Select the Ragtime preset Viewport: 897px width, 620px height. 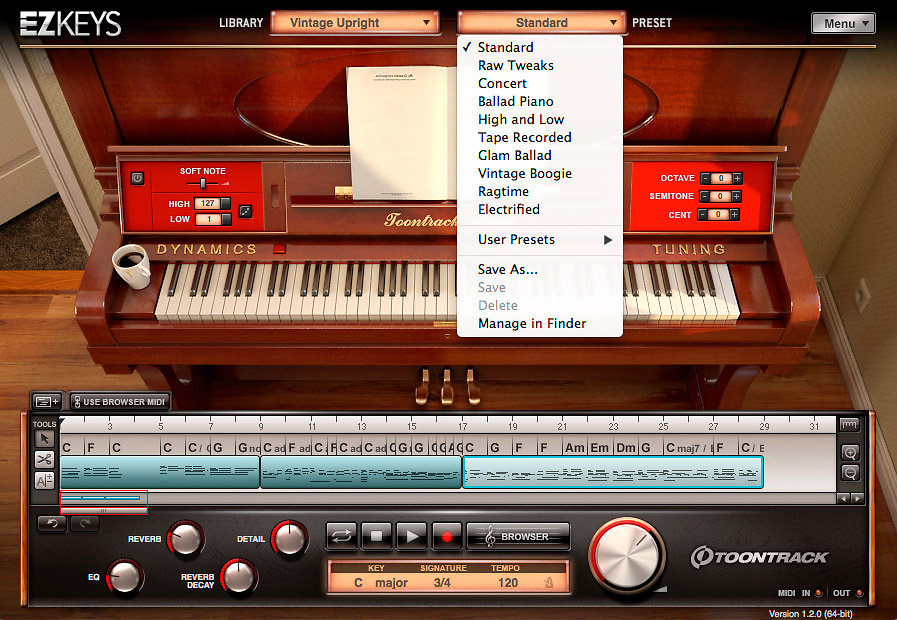540,192
